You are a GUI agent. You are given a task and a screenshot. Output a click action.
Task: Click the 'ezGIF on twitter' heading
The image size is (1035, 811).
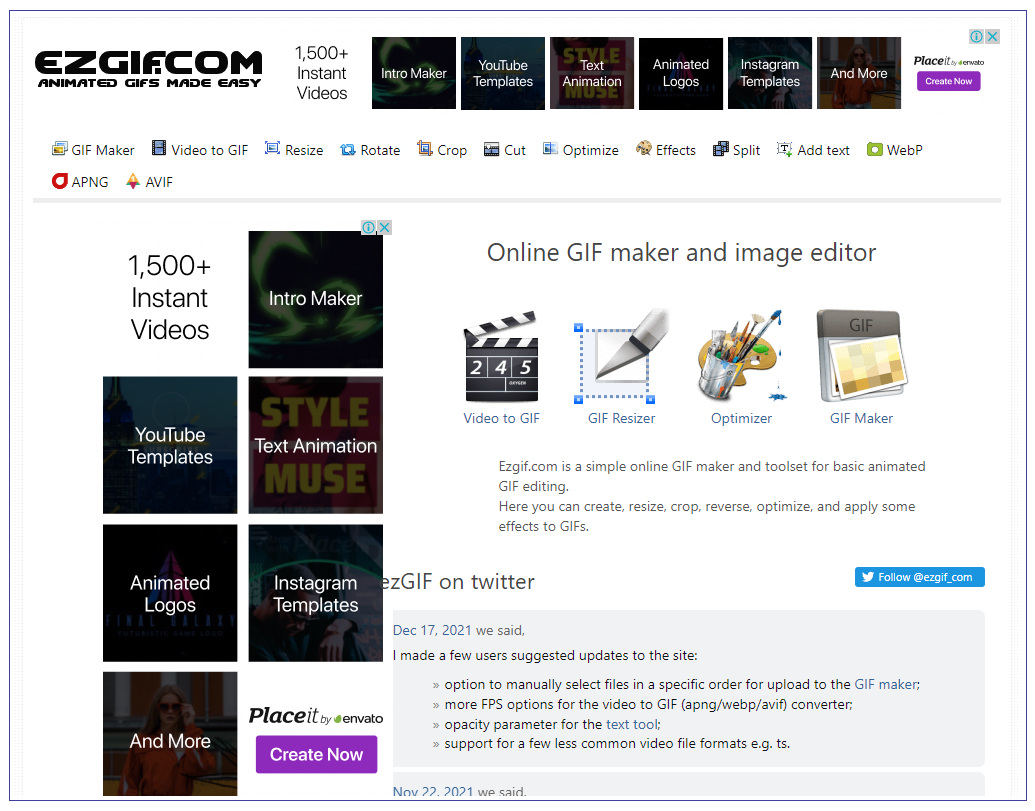(459, 581)
